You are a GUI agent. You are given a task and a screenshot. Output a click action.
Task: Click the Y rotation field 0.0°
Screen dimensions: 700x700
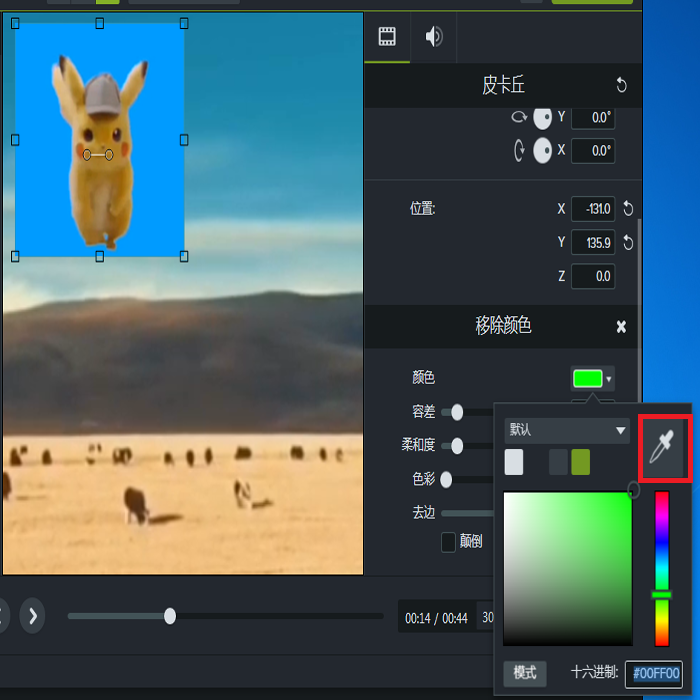[593, 118]
